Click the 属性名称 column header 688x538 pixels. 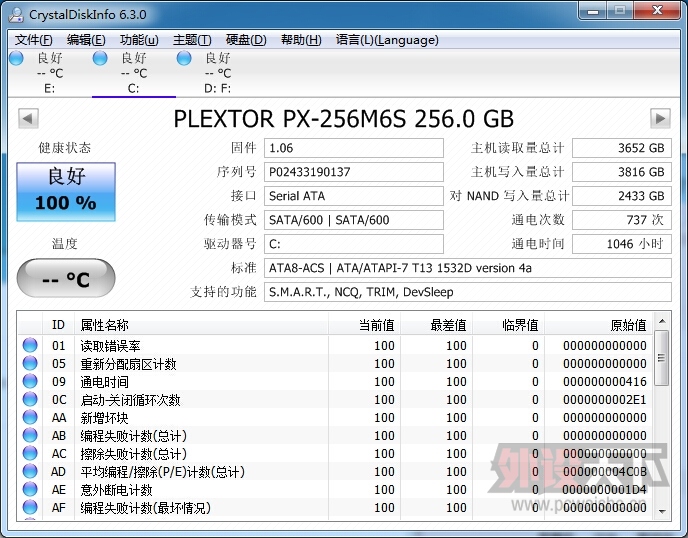(105, 325)
